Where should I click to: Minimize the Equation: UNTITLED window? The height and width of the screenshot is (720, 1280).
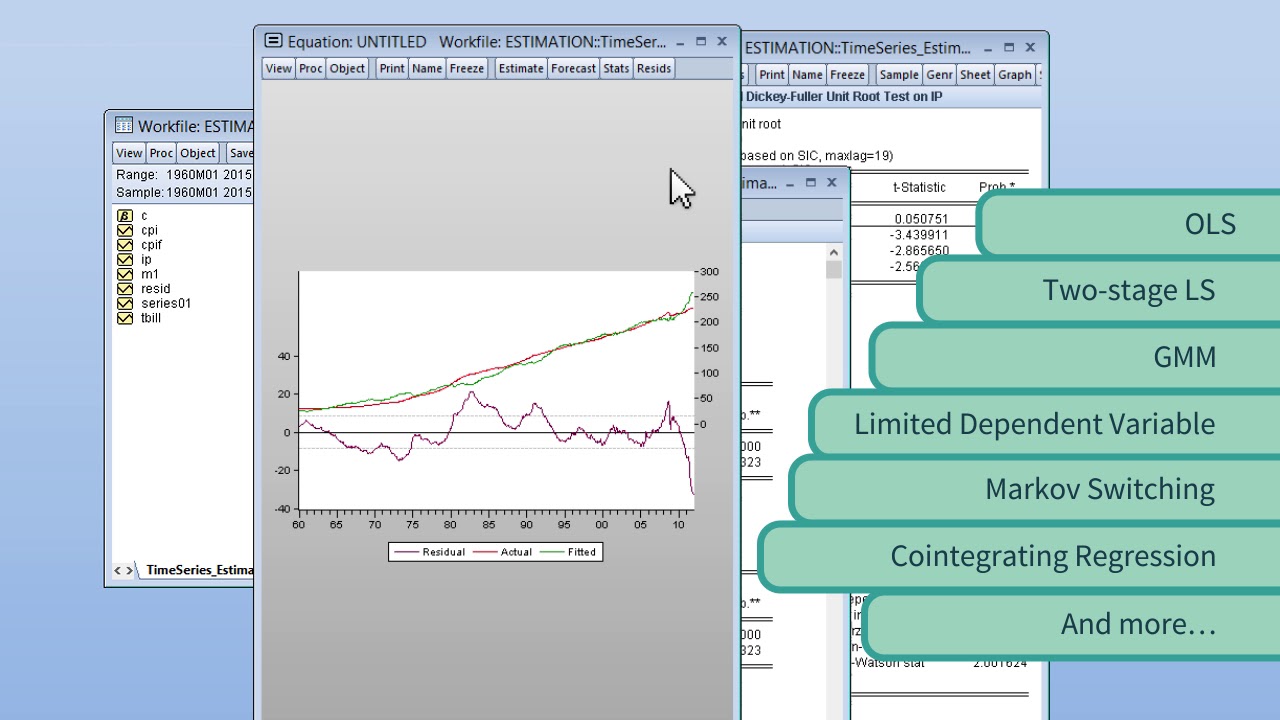(680, 42)
